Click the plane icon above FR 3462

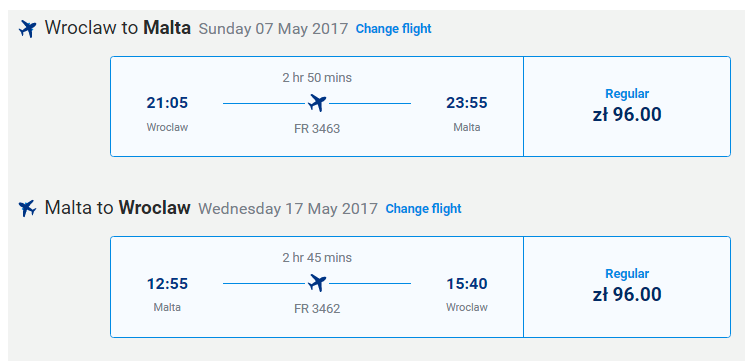(317, 283)
